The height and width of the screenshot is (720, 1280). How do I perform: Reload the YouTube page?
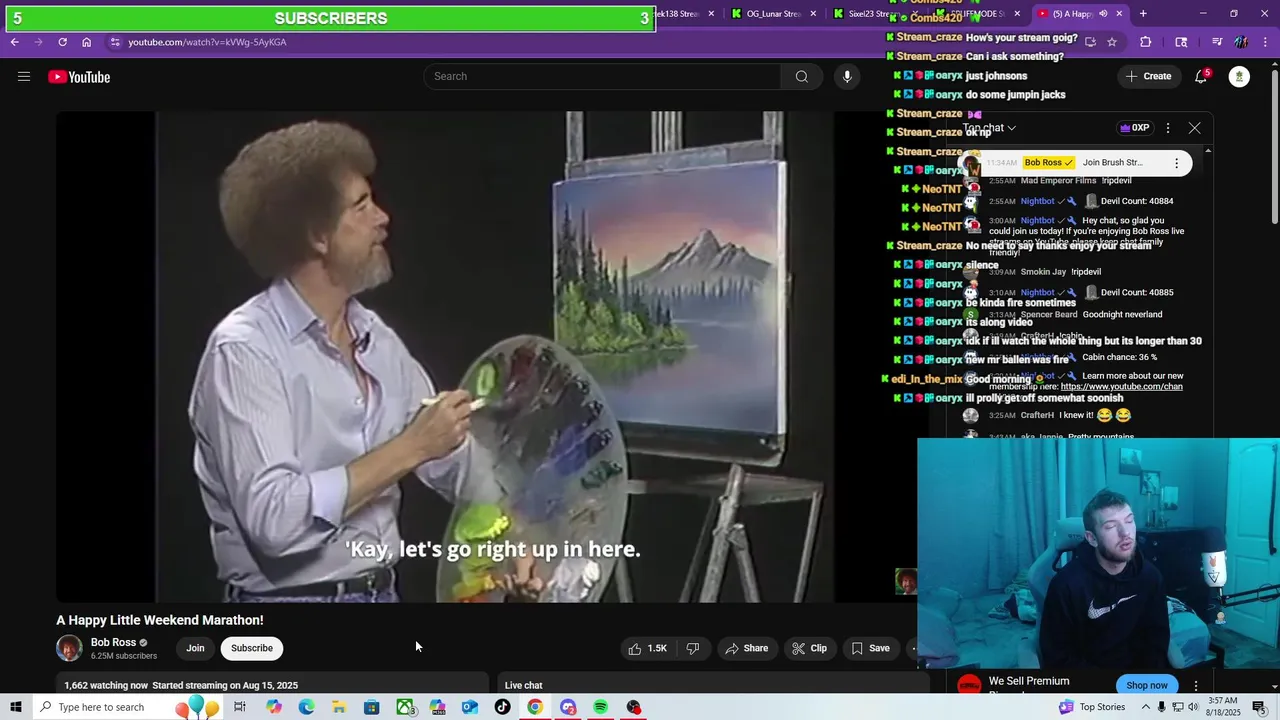tap(62, 42)
